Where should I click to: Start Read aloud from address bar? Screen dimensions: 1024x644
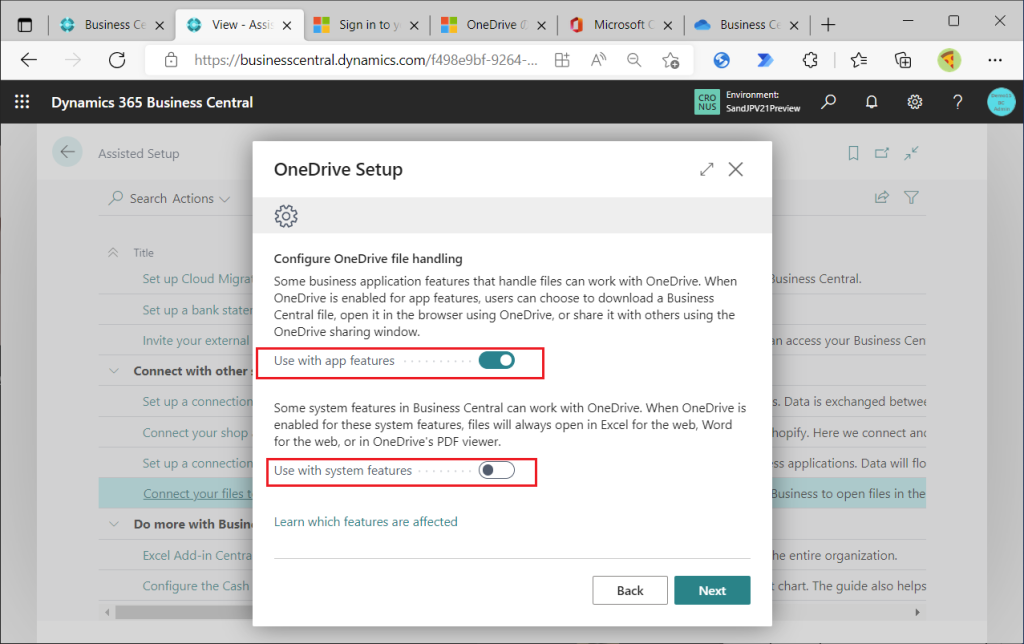point(598,60)
